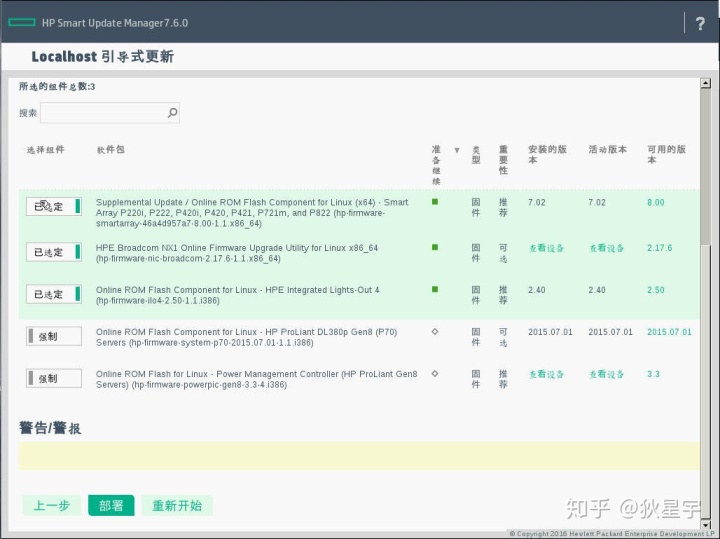Toggle selected switch for Broadcom NX1 component
The image size is (720, 539).
(54, 252)
